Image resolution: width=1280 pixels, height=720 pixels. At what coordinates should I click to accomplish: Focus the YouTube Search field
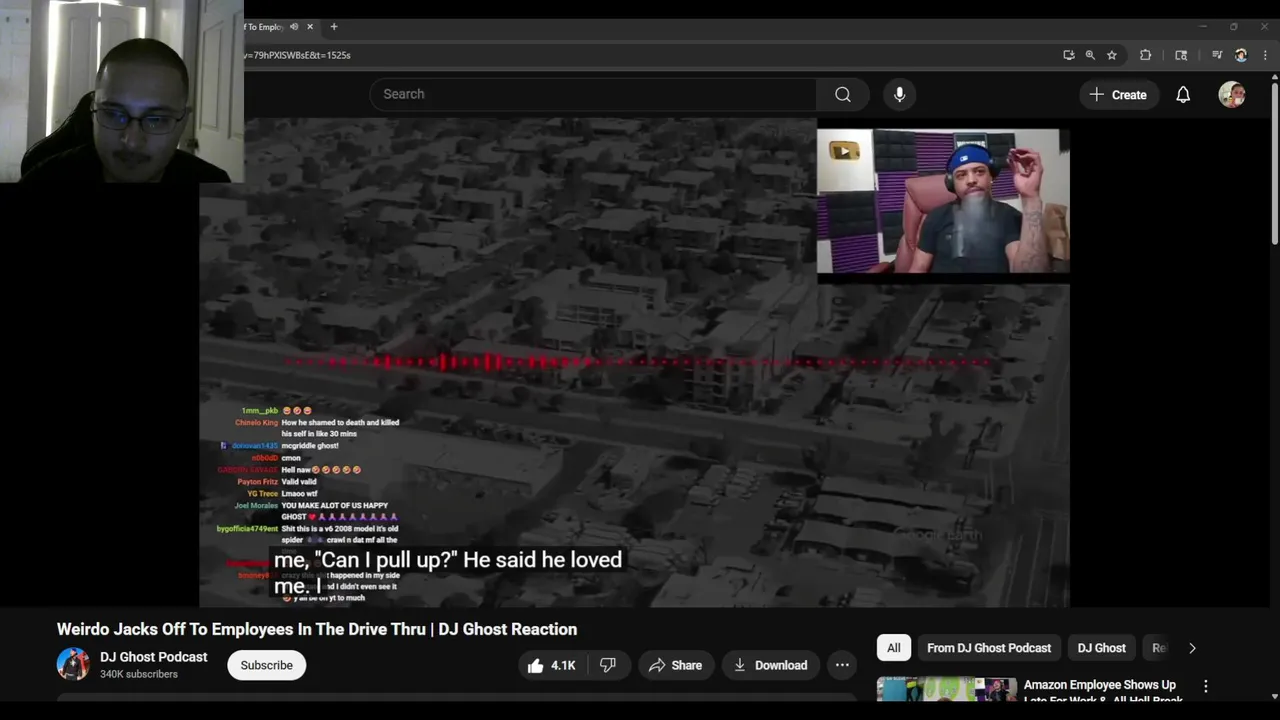point(594,94)
